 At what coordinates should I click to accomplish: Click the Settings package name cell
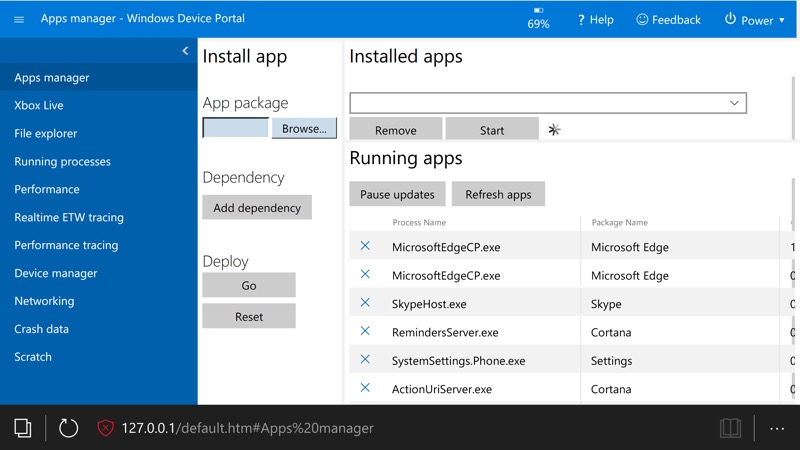point(611,361)
